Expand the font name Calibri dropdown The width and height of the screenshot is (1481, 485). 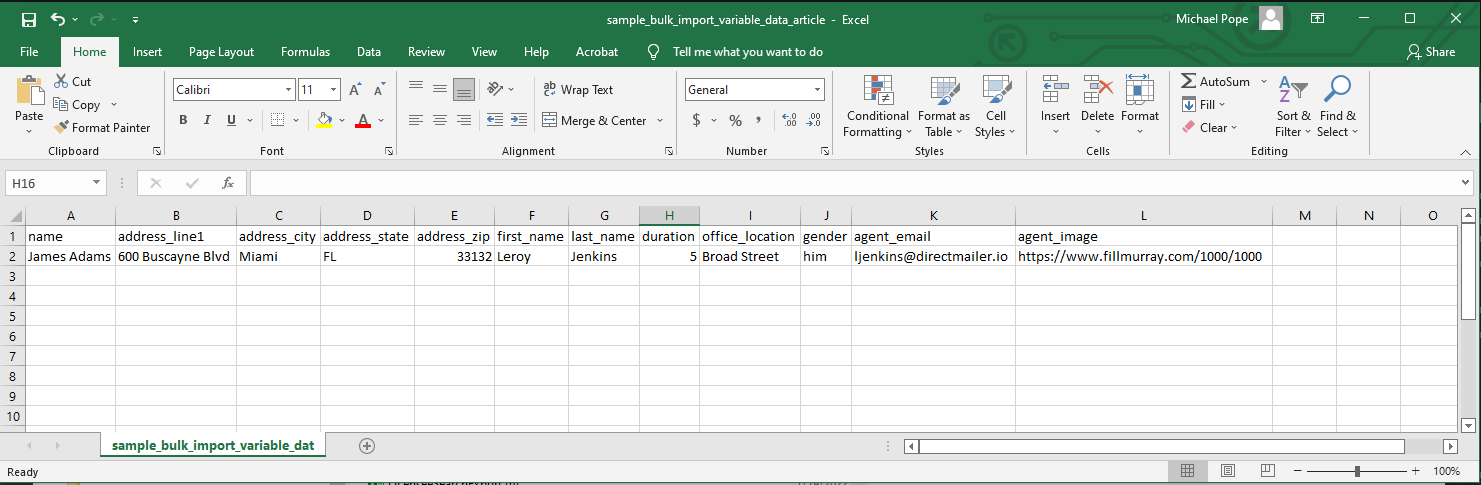288,90
